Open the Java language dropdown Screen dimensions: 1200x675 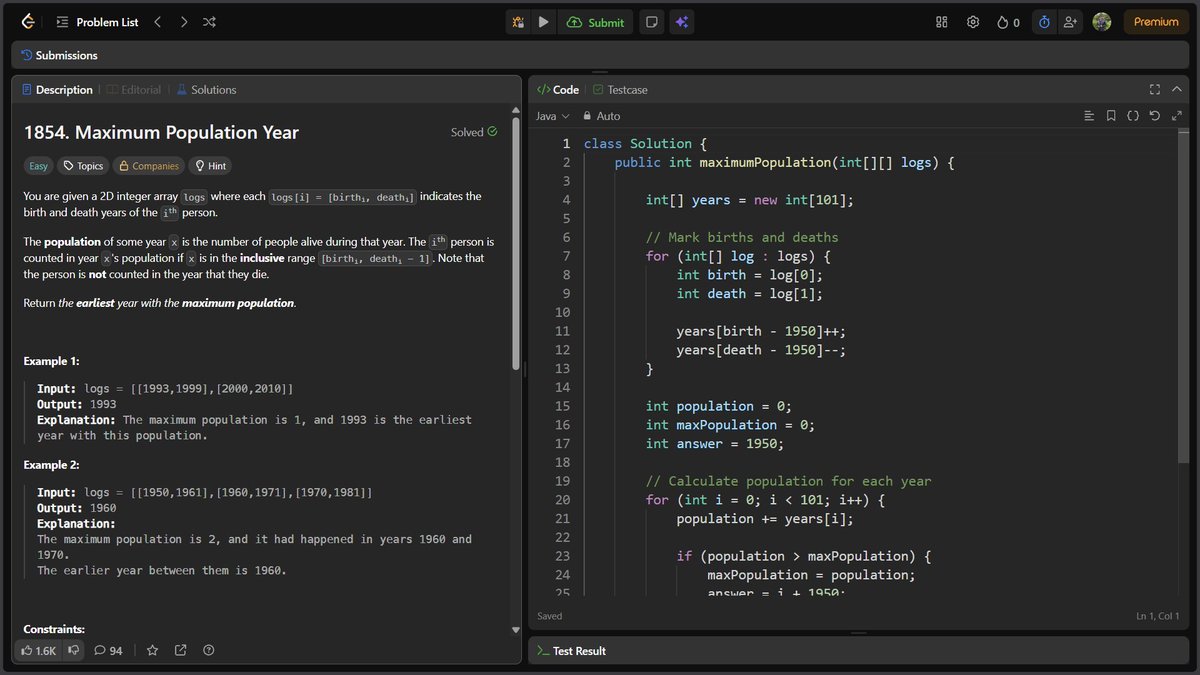coord(552,116)
